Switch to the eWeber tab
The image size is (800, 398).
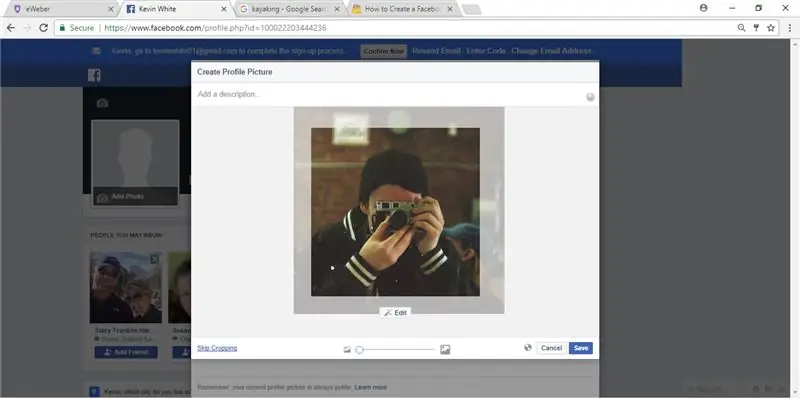tap(61, 9)
